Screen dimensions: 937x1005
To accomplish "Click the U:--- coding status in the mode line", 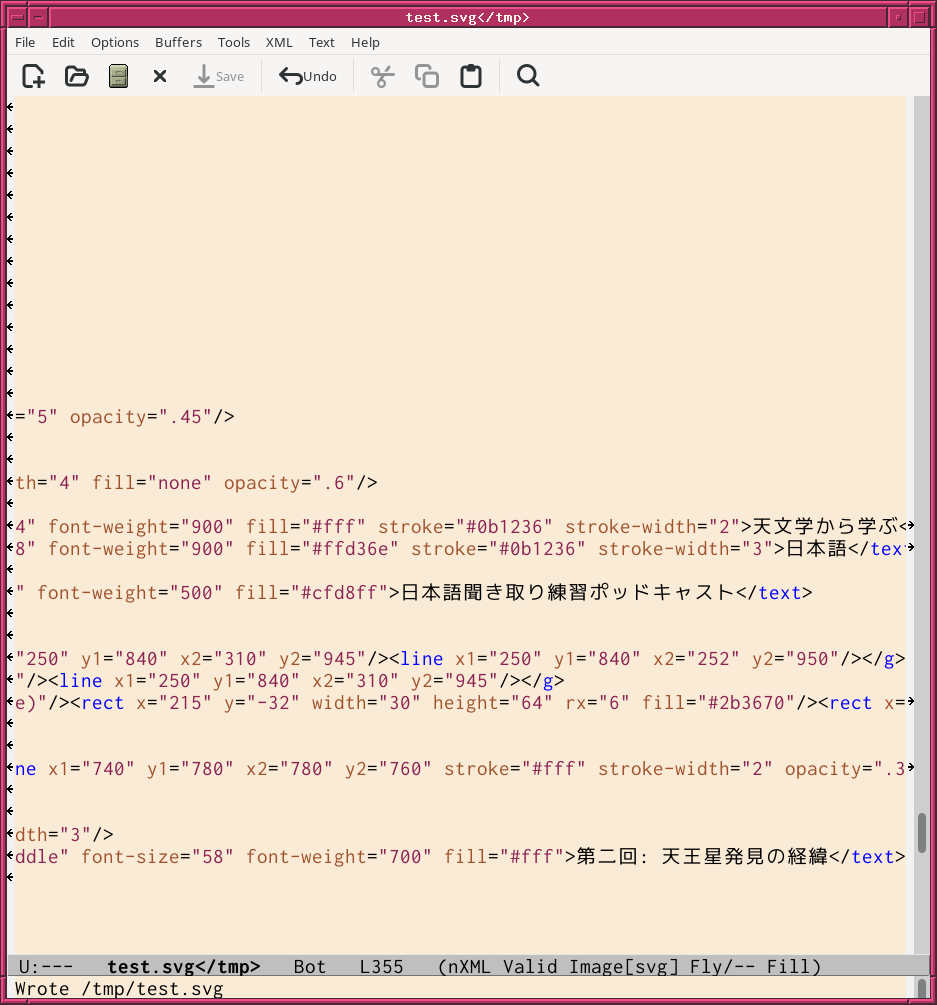I will (x=46, y=967).
